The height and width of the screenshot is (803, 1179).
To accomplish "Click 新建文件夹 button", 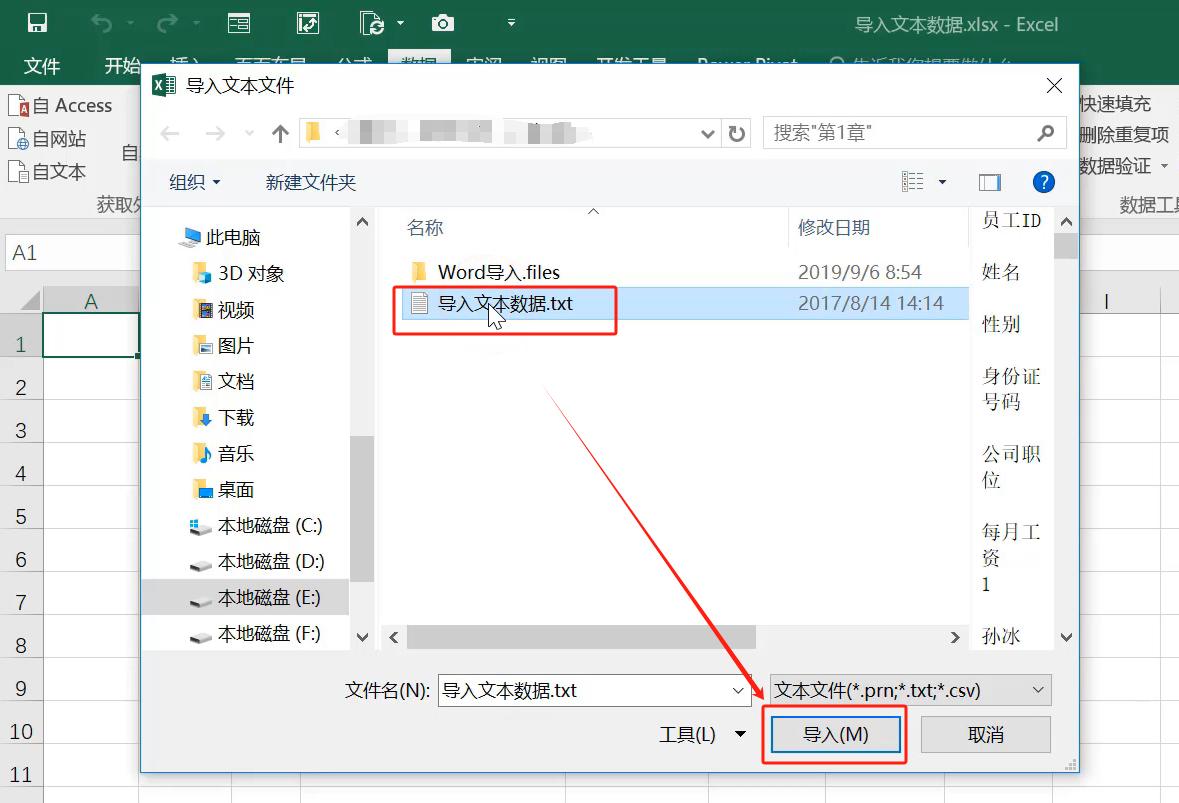I will (x=311, y=182).
